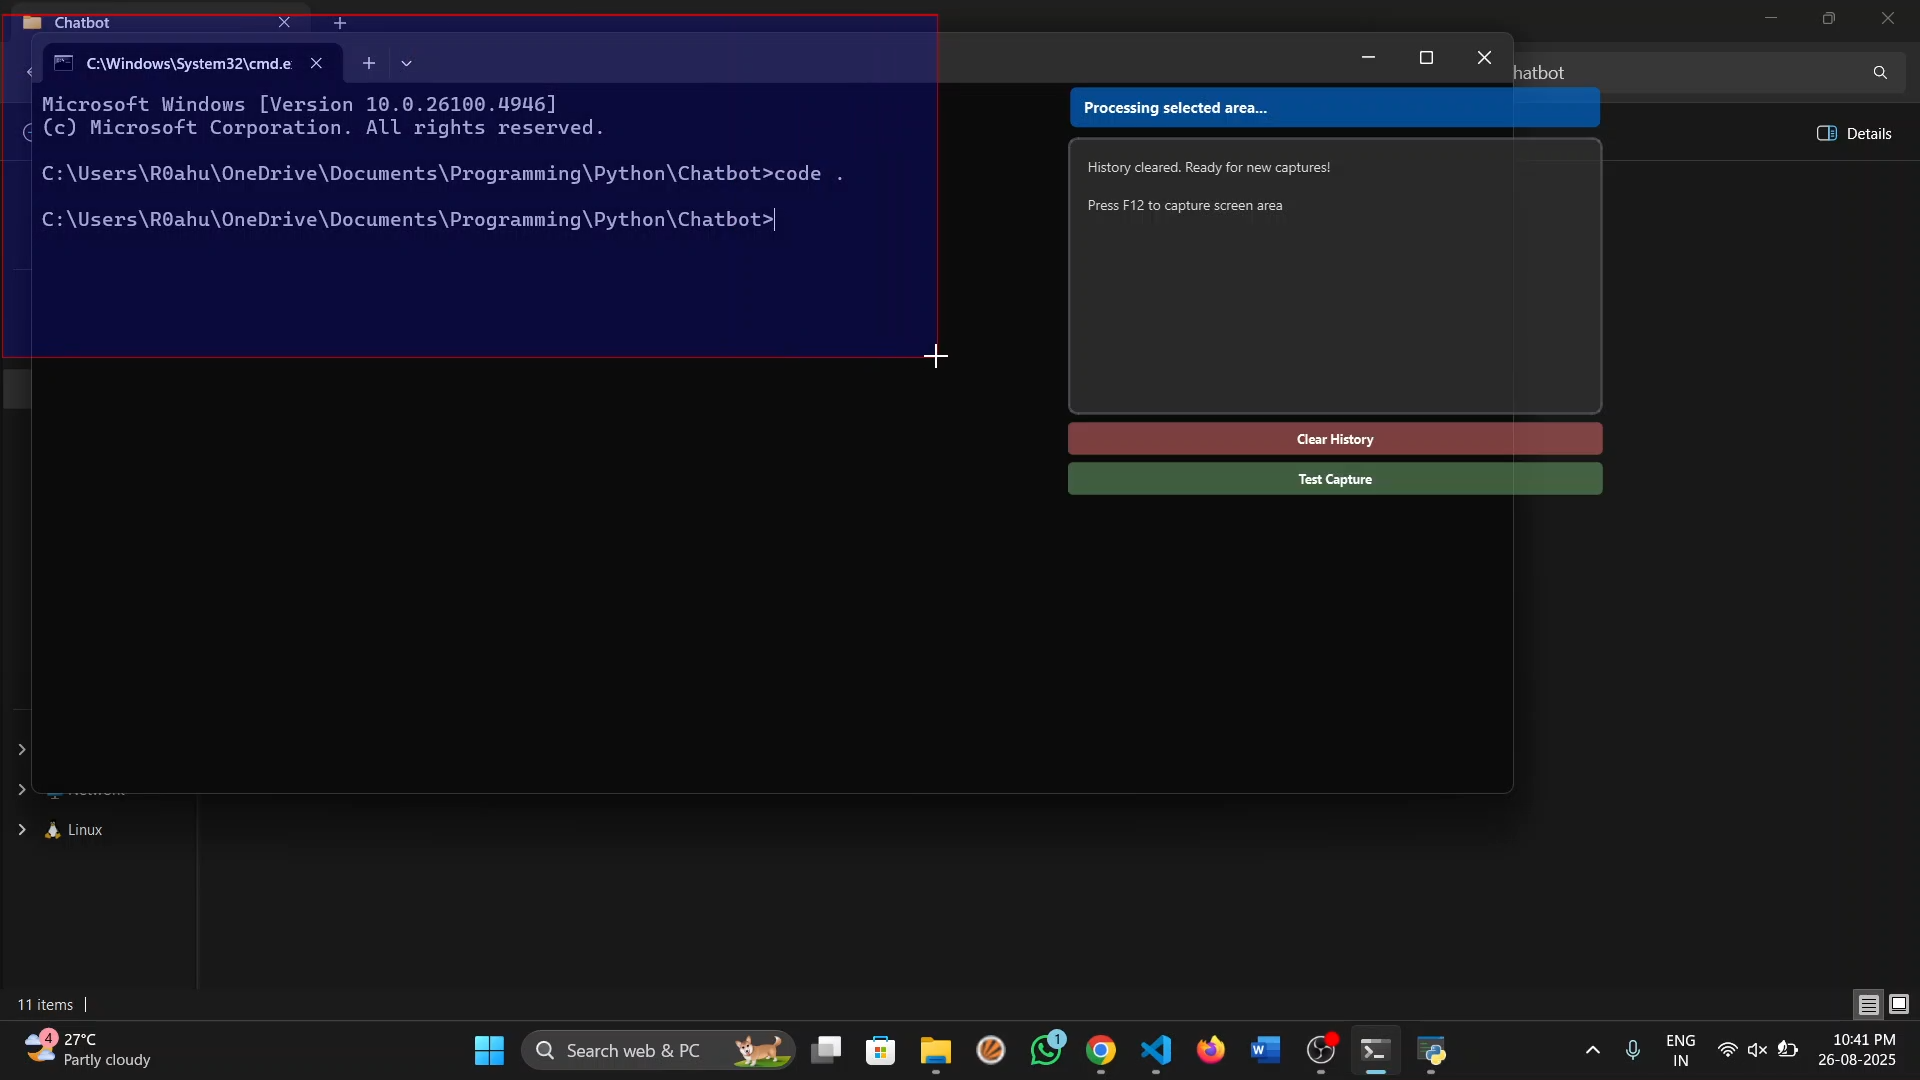Open the Terminal tab dropdown chevron

click(406, 62)
